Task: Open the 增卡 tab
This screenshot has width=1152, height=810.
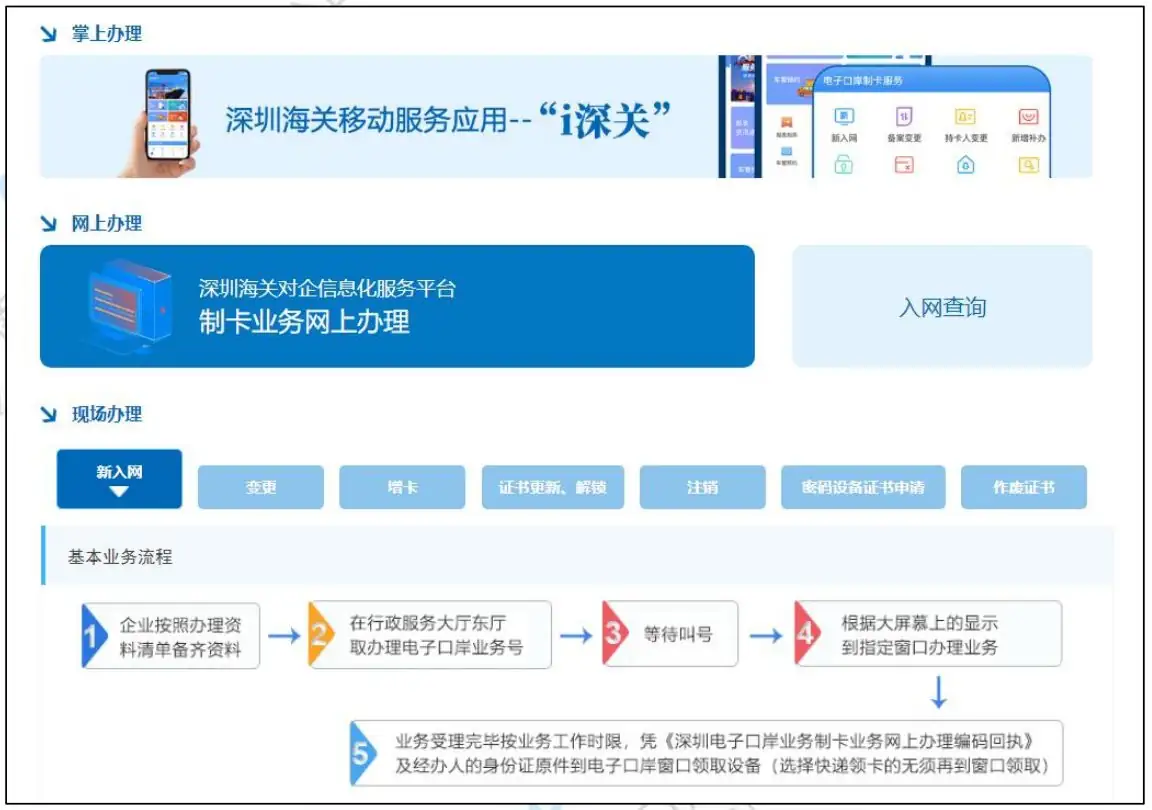Action: (401, 487)
